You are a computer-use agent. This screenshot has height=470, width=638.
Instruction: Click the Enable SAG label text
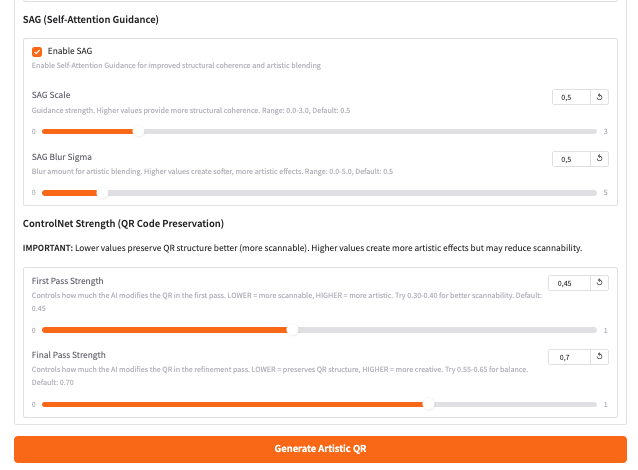(70, 51)
